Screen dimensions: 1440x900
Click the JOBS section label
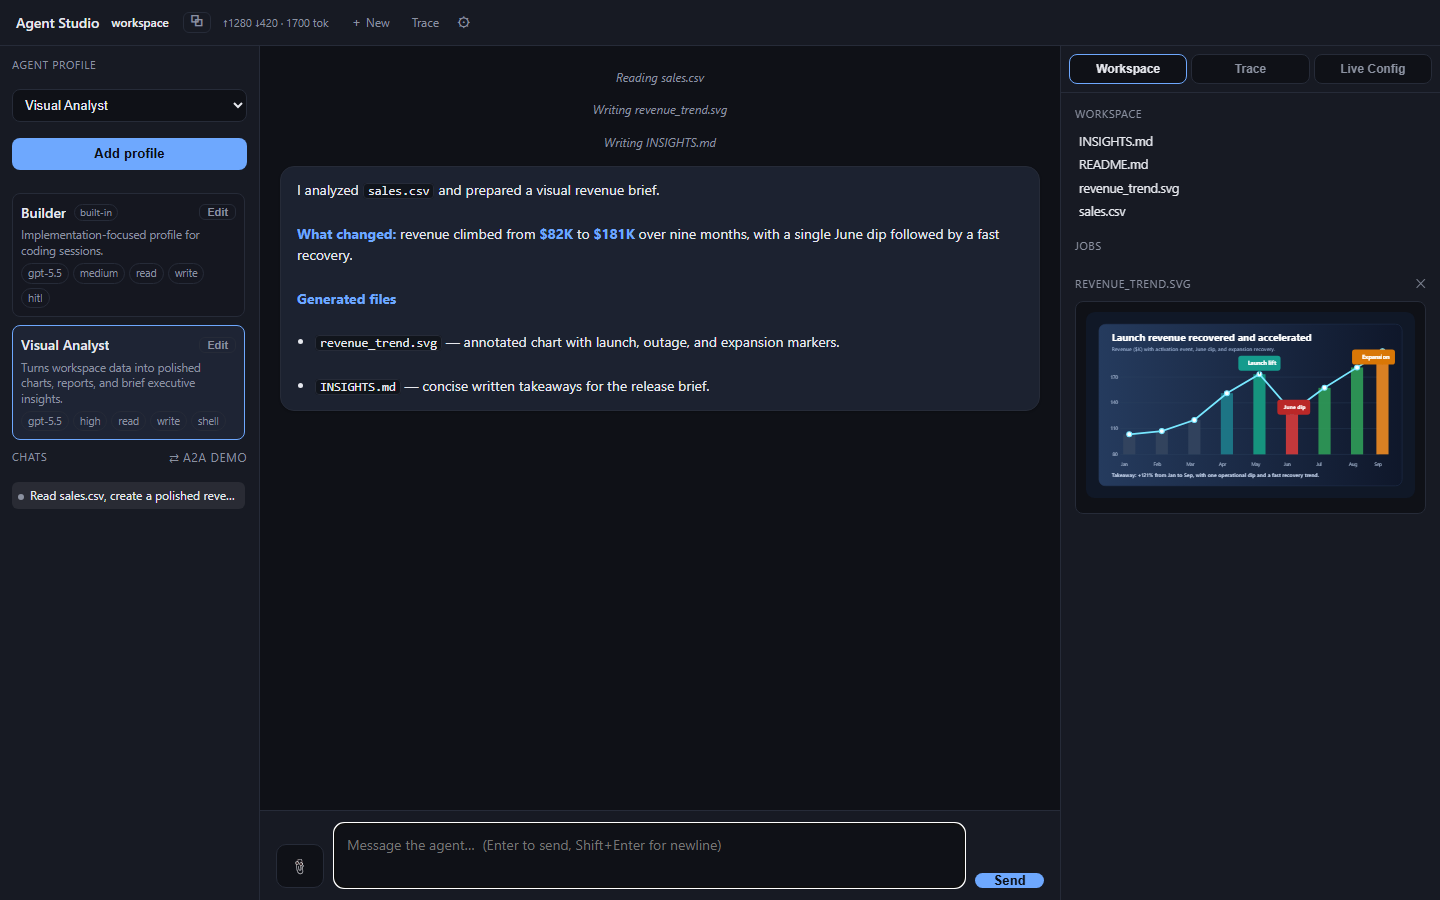1088,246
